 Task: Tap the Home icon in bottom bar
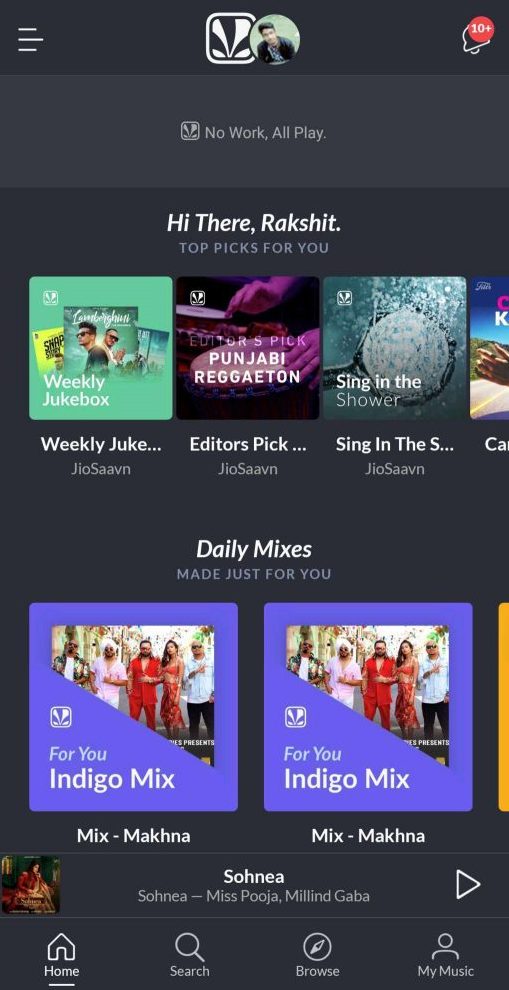coord(61,947)
